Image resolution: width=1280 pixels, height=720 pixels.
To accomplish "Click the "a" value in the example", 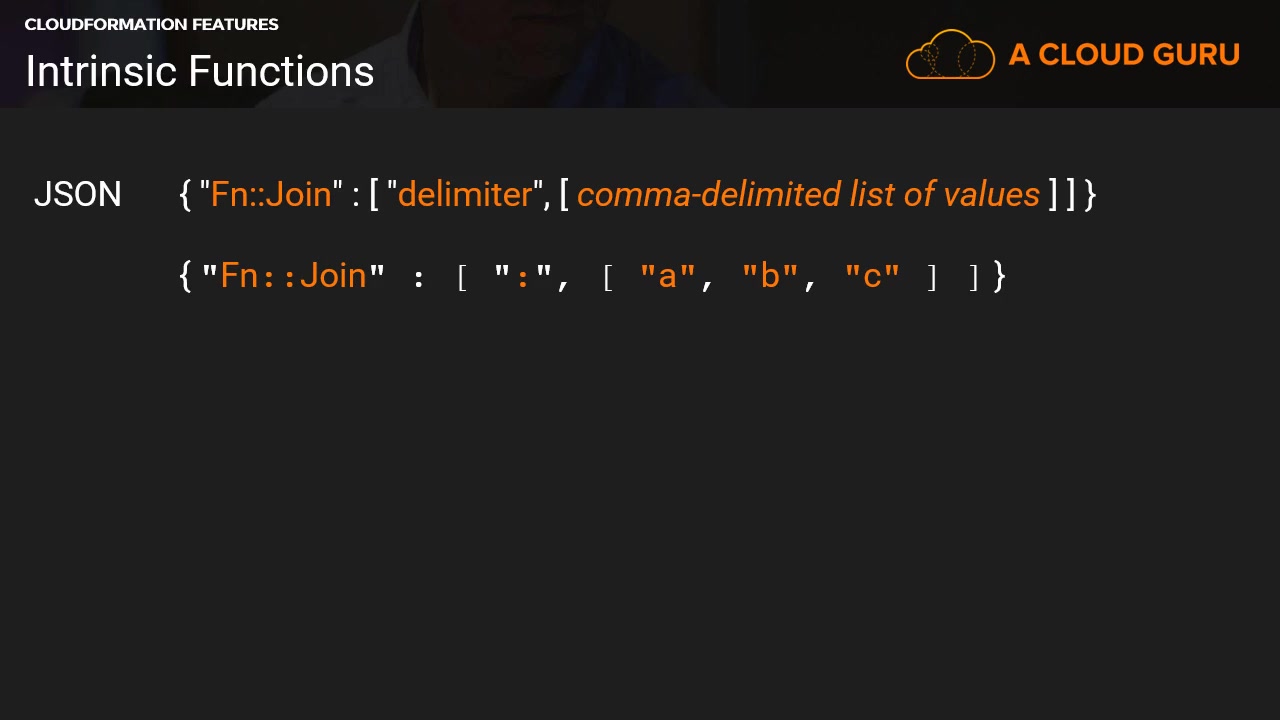I will point(667,276).
